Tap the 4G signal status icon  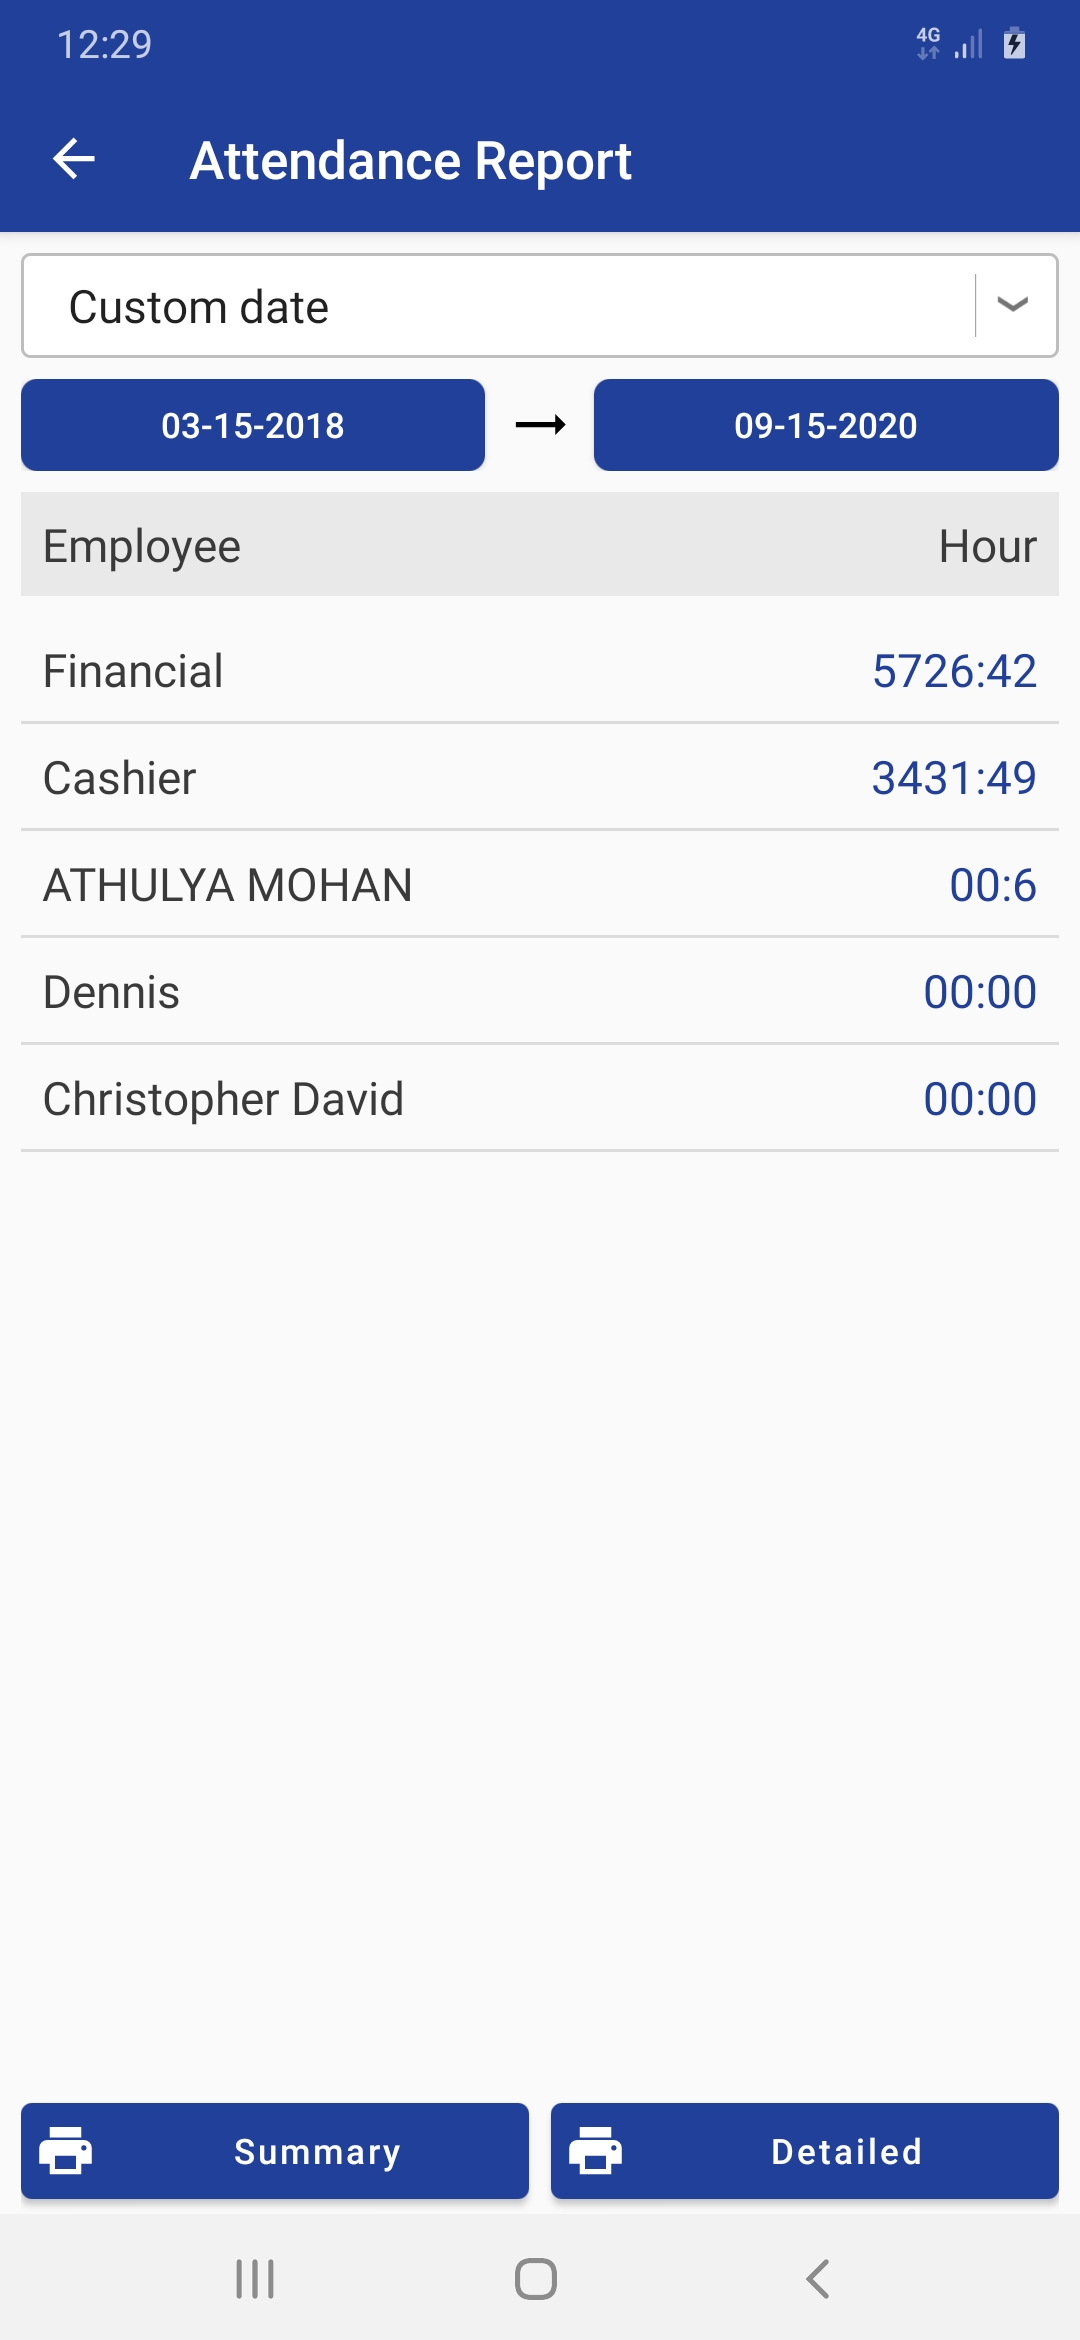(x=929, y=44)
